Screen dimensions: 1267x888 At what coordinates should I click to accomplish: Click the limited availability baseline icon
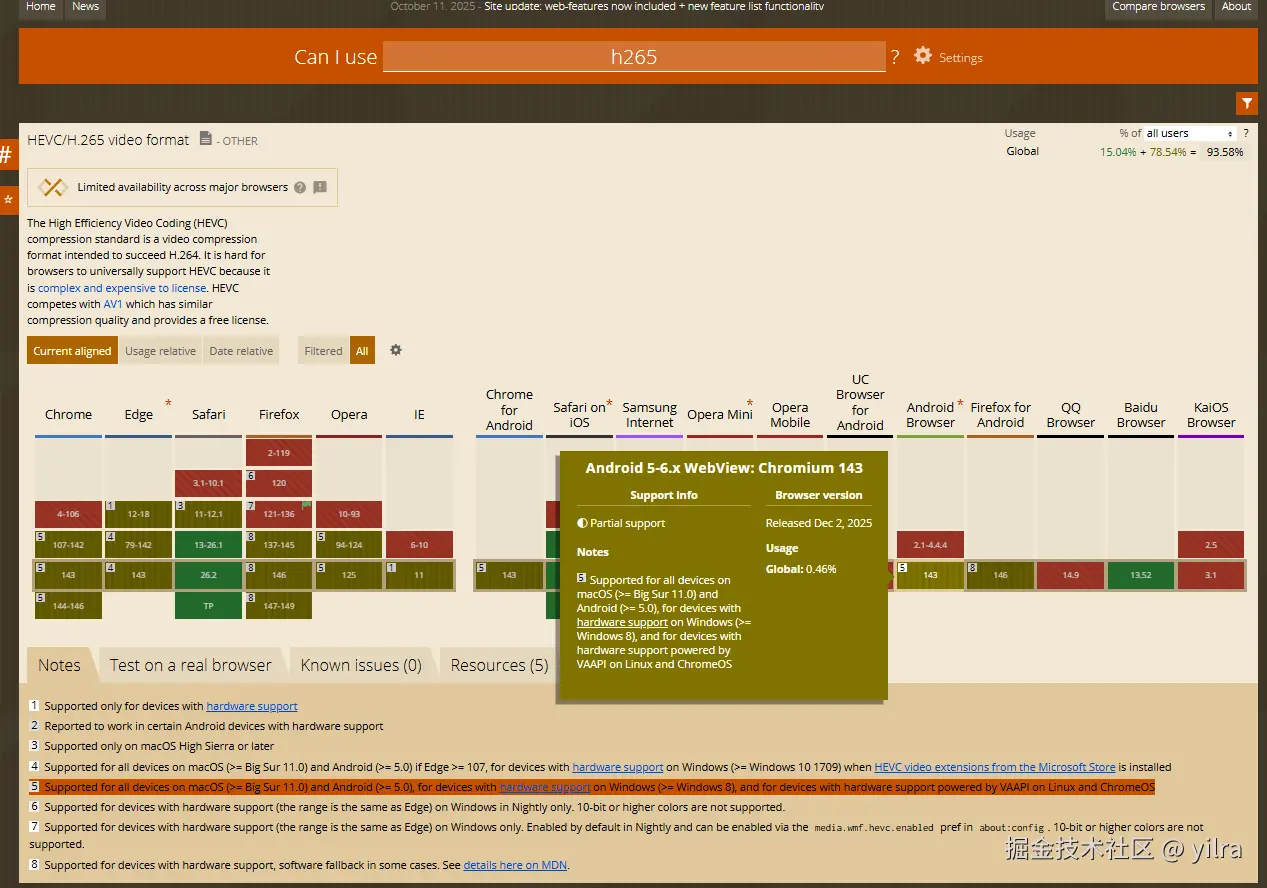[x=53, y=187]
